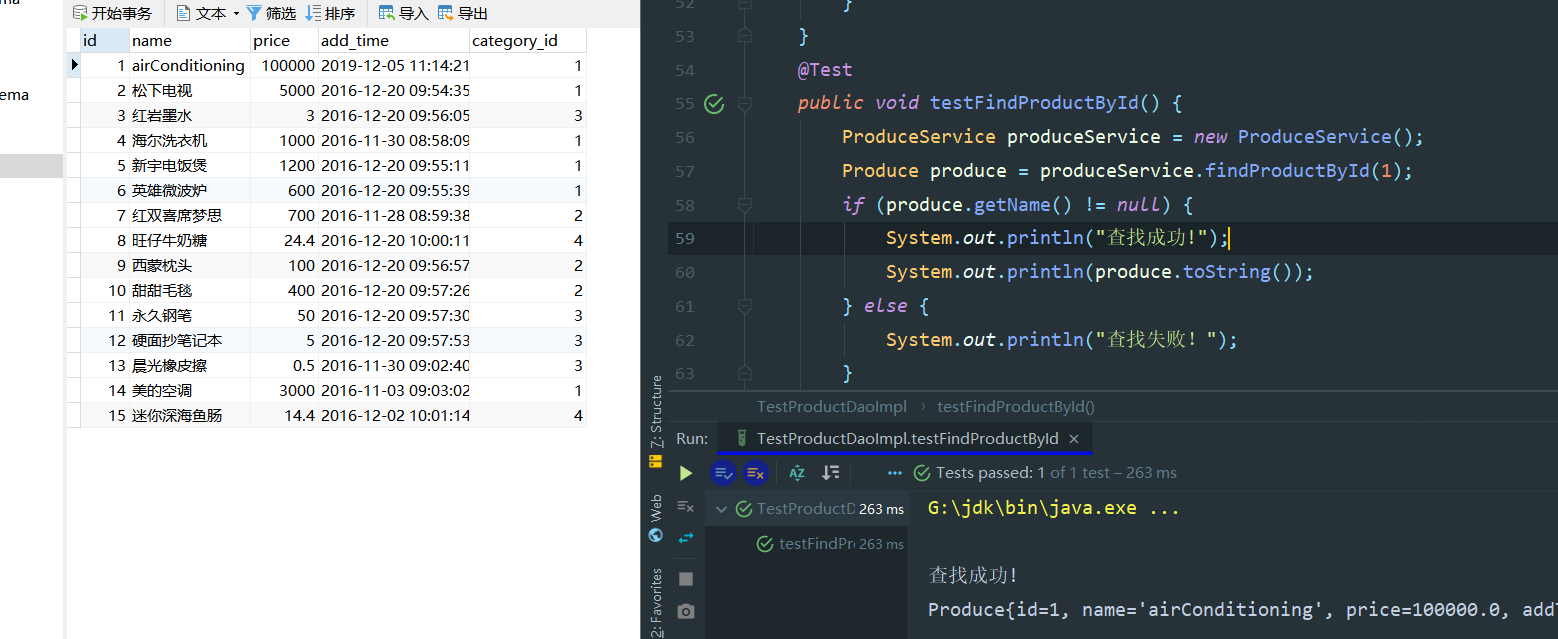The height and width of the screenshot is (639, 1558).
Task: Open the 2: Favorites side tab
Action: click(656, 602)
